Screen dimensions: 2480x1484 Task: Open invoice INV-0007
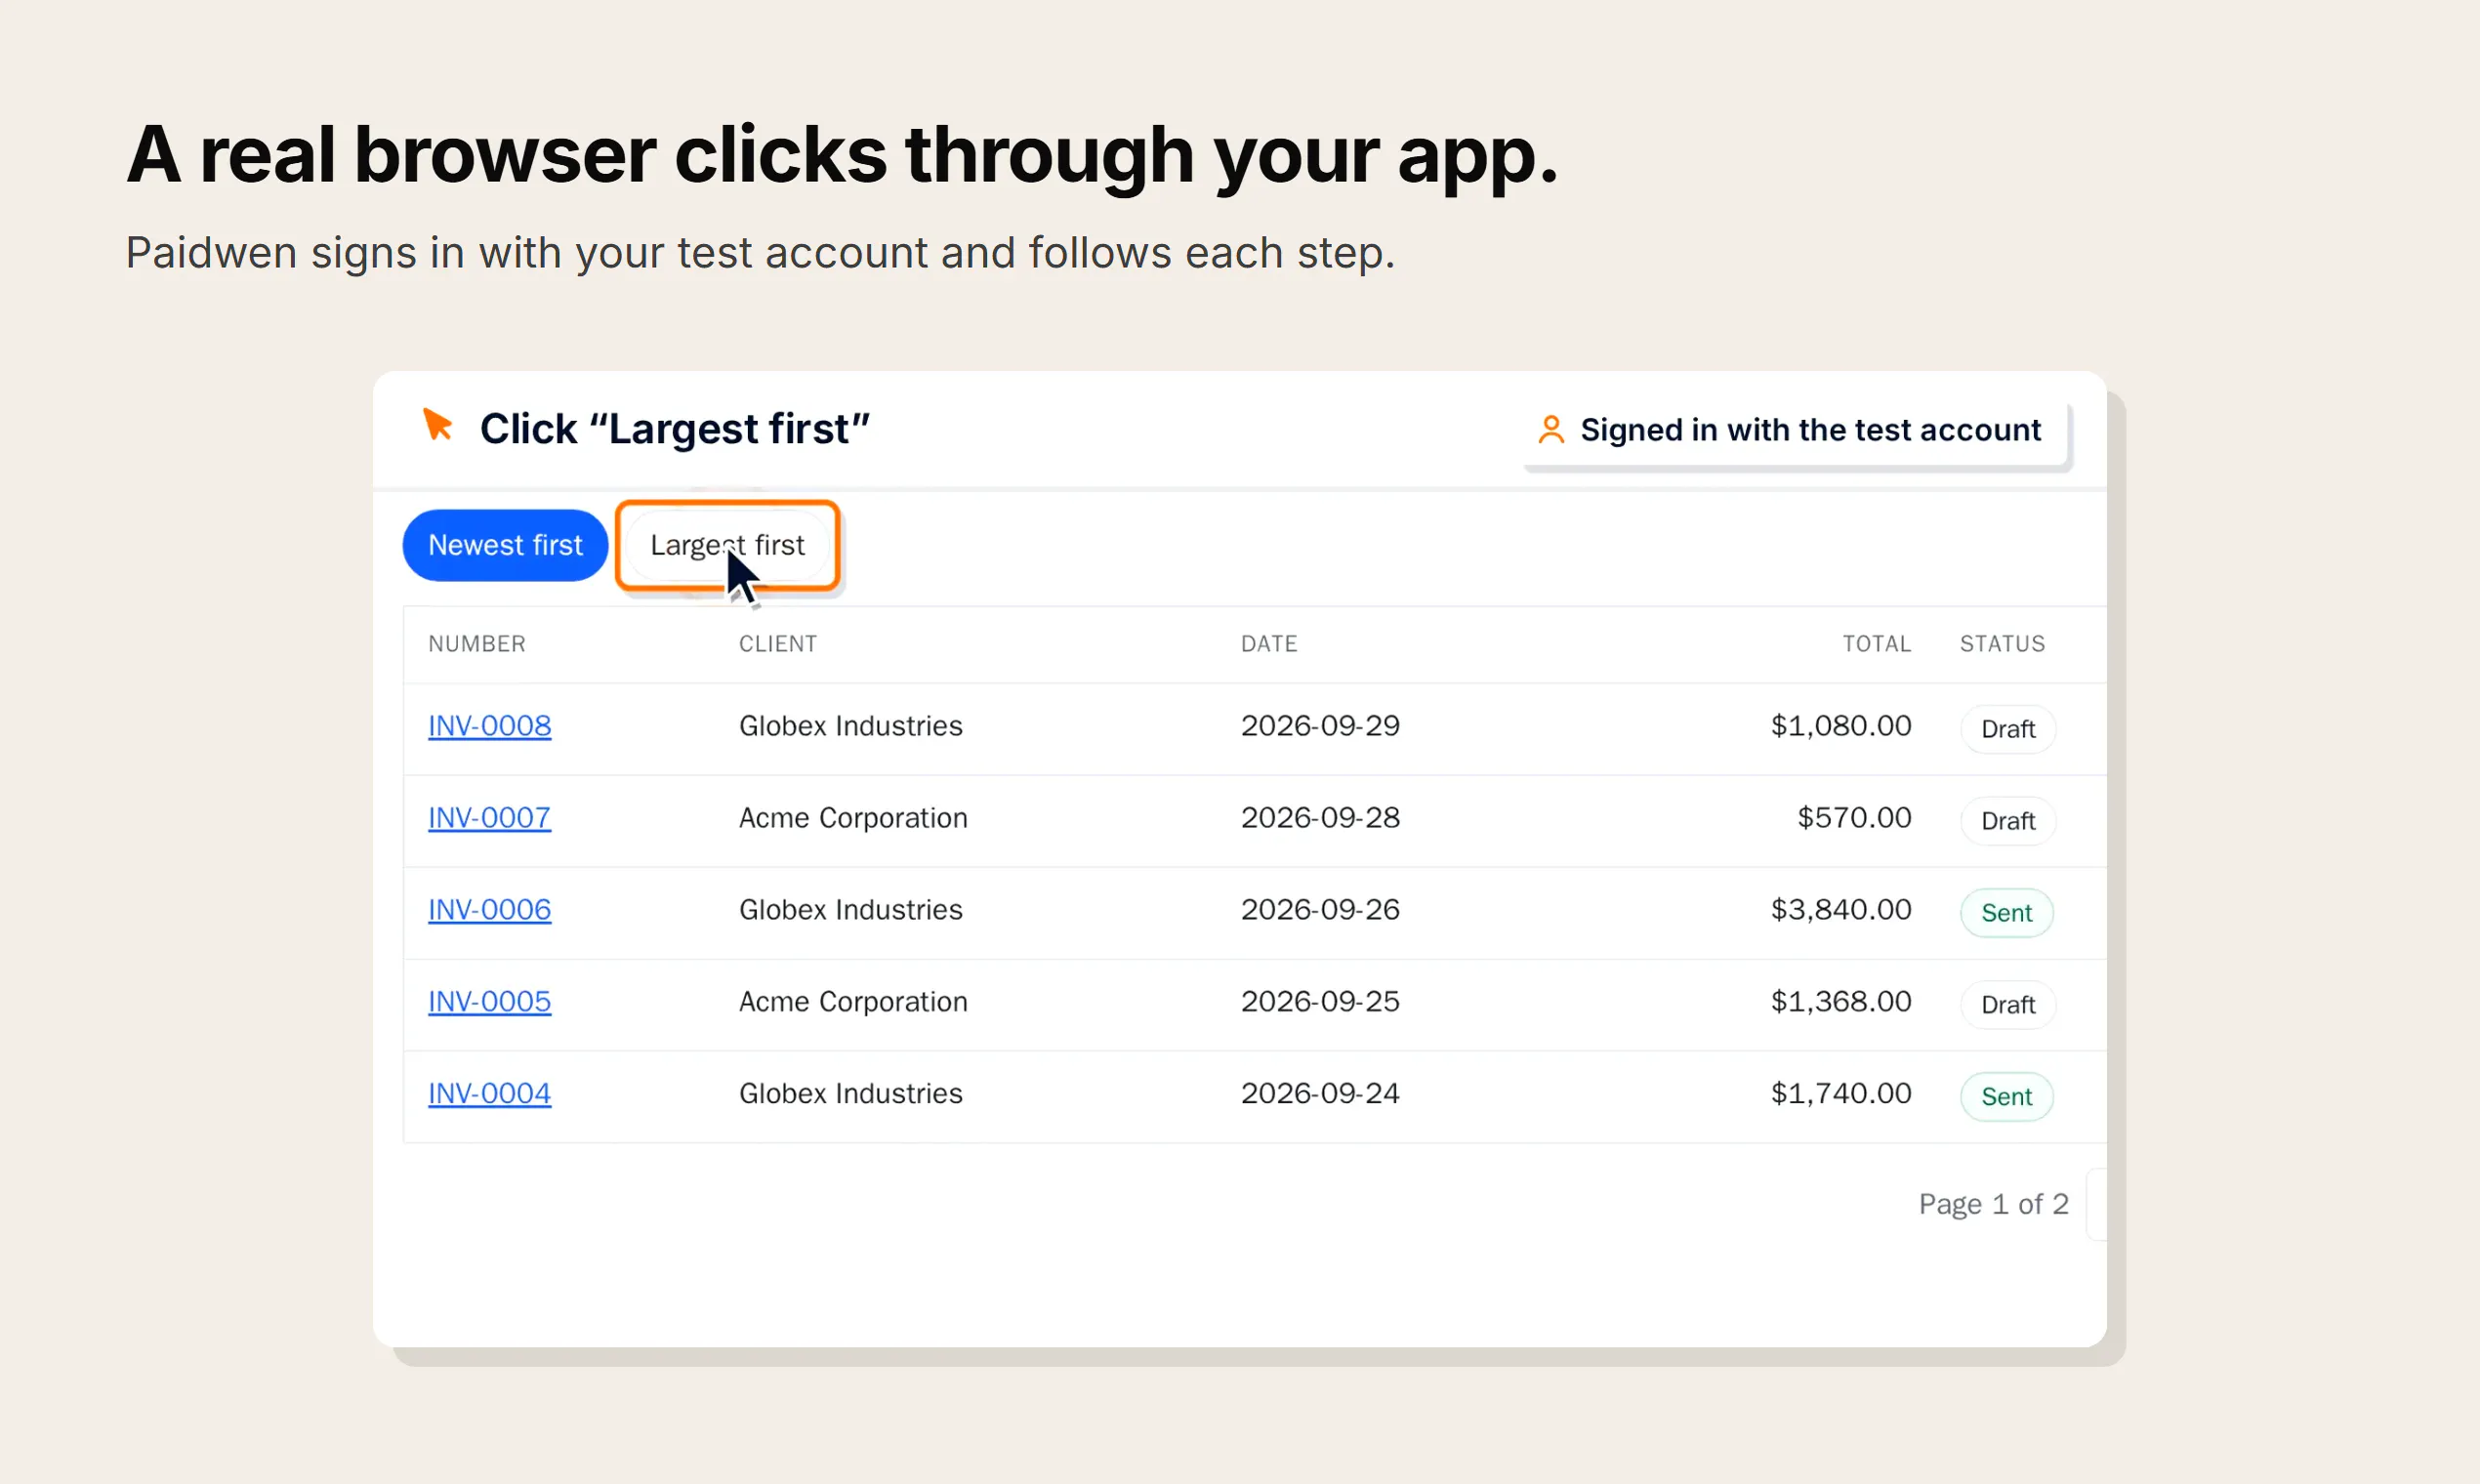point(489,818)
